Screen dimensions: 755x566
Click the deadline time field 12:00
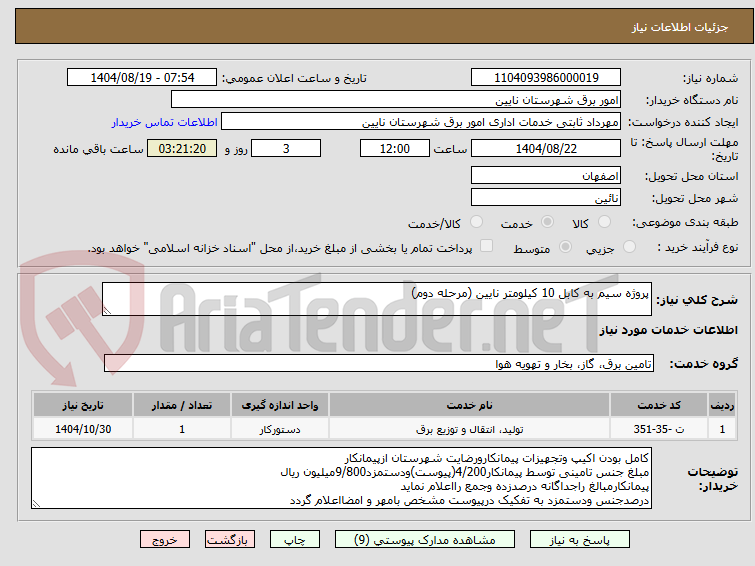coord(395,148)
